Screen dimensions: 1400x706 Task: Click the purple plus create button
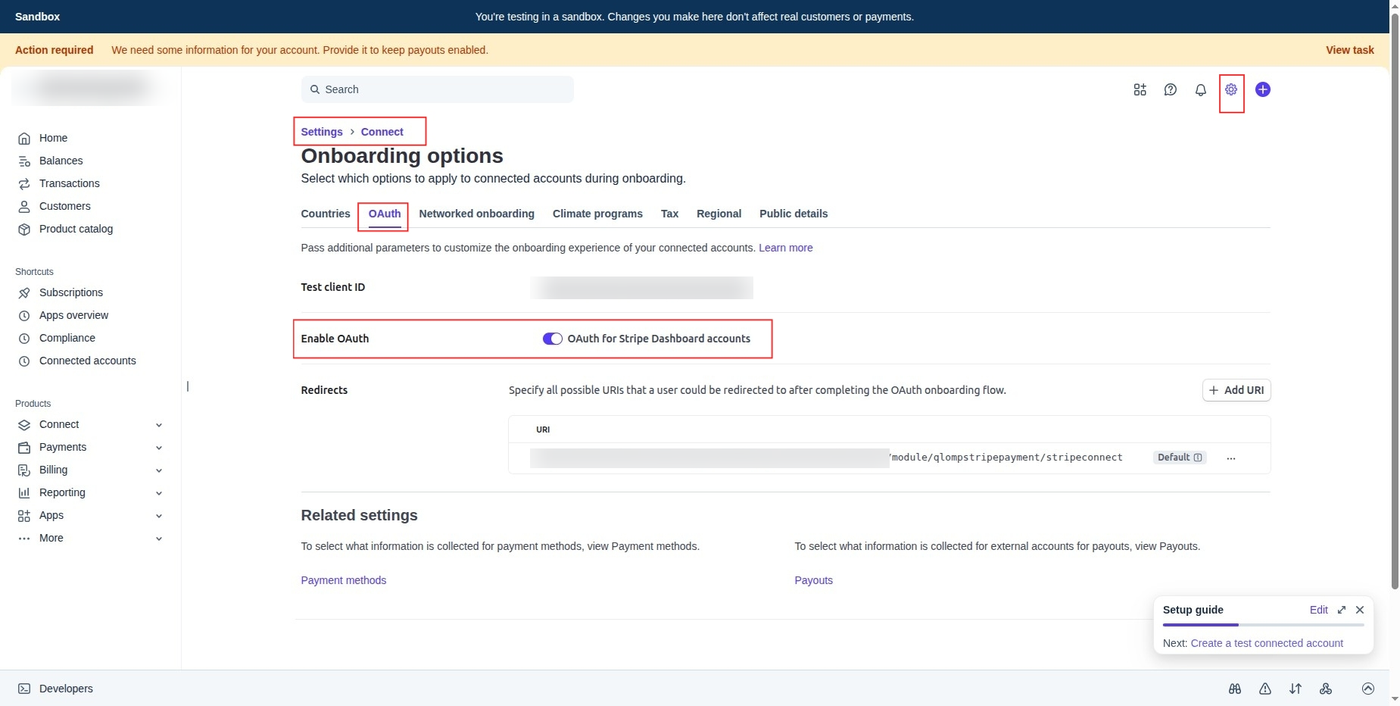pos(1263,90)
